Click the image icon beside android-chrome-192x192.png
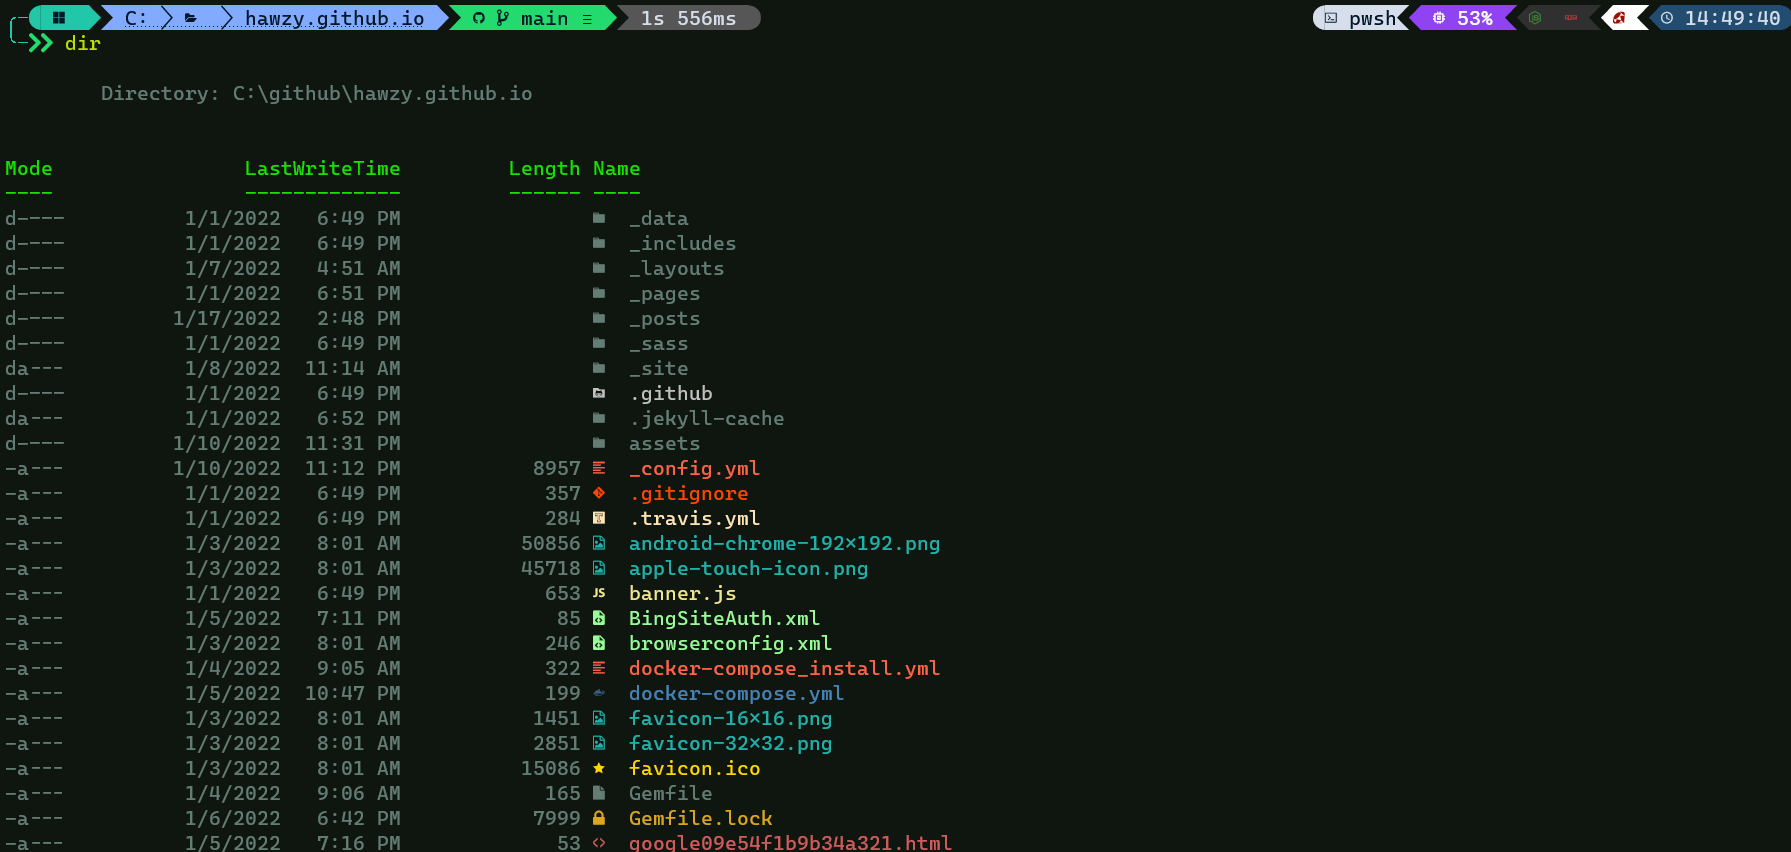 click(599, 543)
